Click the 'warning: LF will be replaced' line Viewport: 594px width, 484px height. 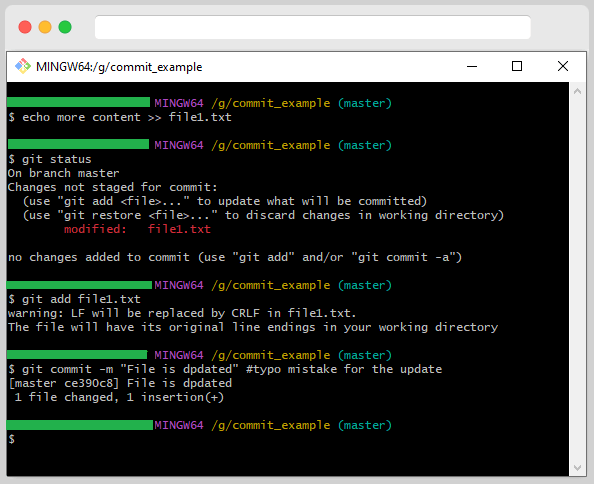182,313
